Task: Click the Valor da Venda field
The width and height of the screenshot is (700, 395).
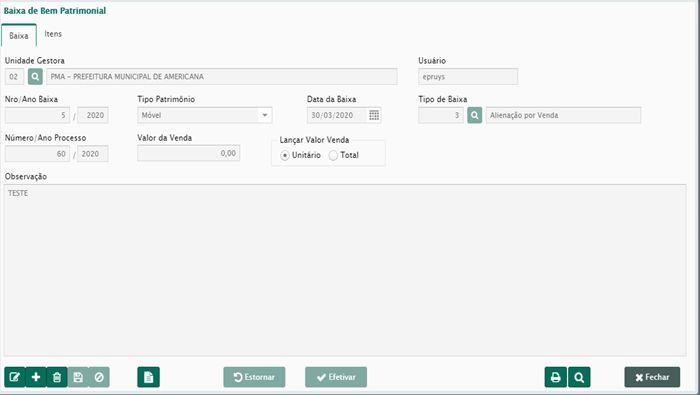Action: (189, 153)
